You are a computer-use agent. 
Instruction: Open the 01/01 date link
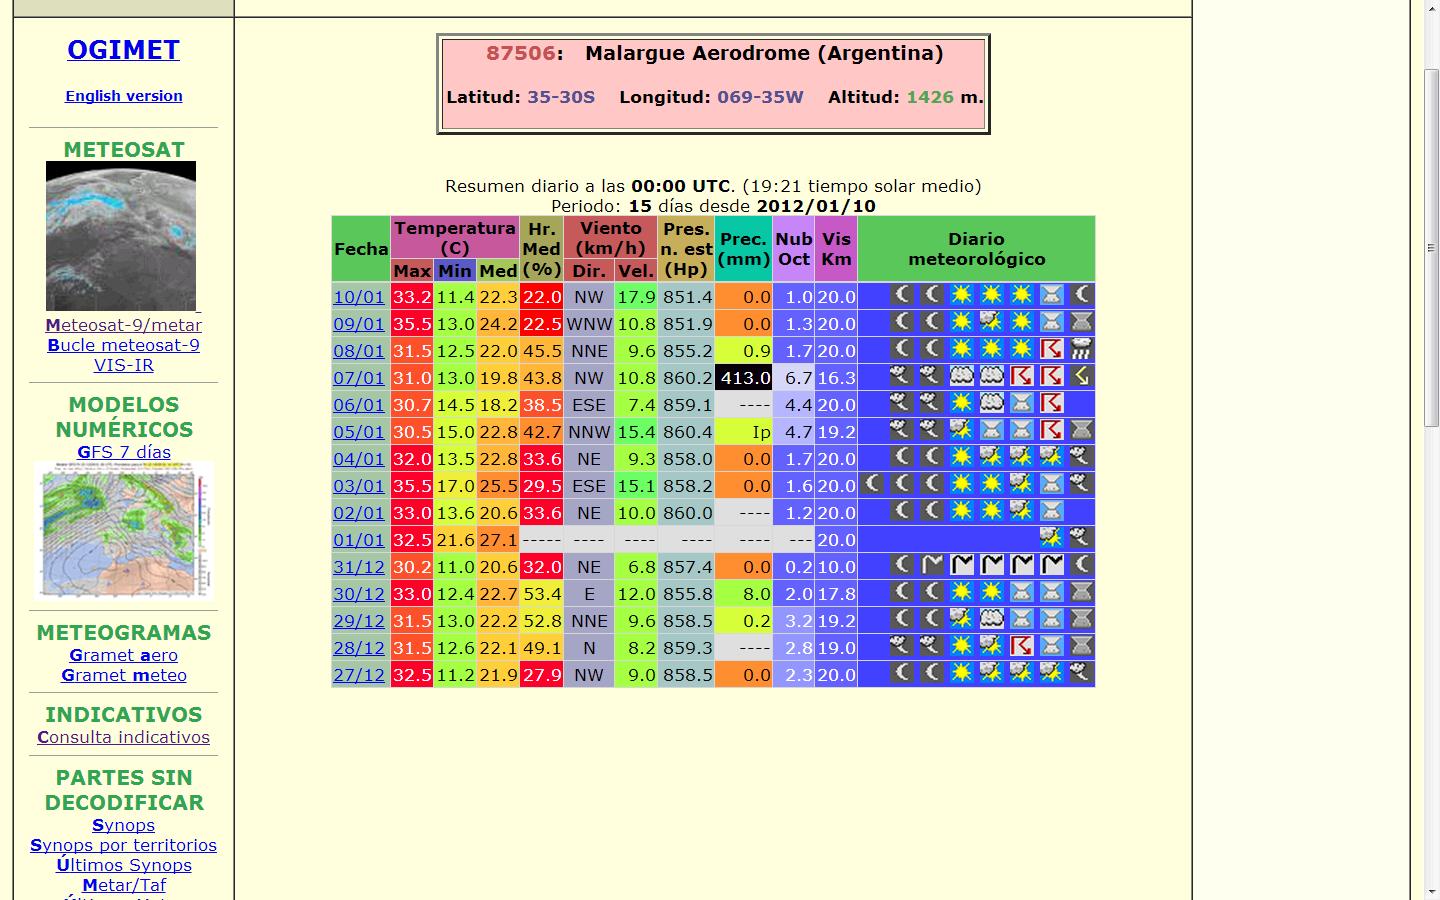359,540
